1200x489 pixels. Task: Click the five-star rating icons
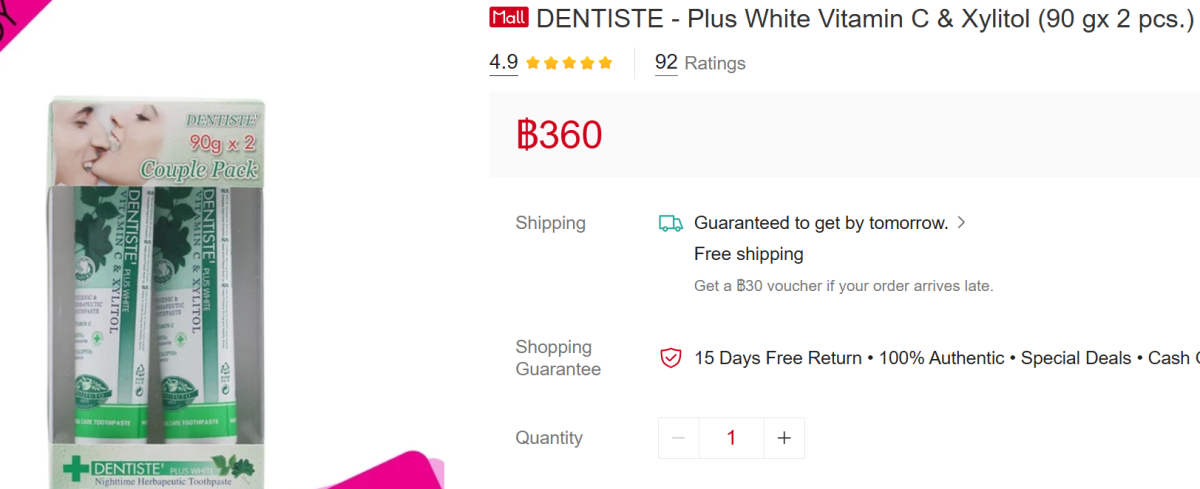point(568,63)
